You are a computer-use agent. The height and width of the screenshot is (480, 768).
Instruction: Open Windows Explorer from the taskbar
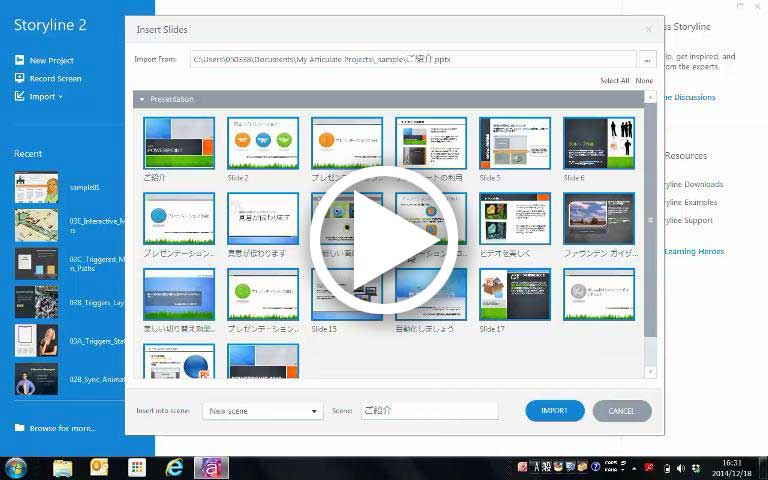tap(62, 468)
